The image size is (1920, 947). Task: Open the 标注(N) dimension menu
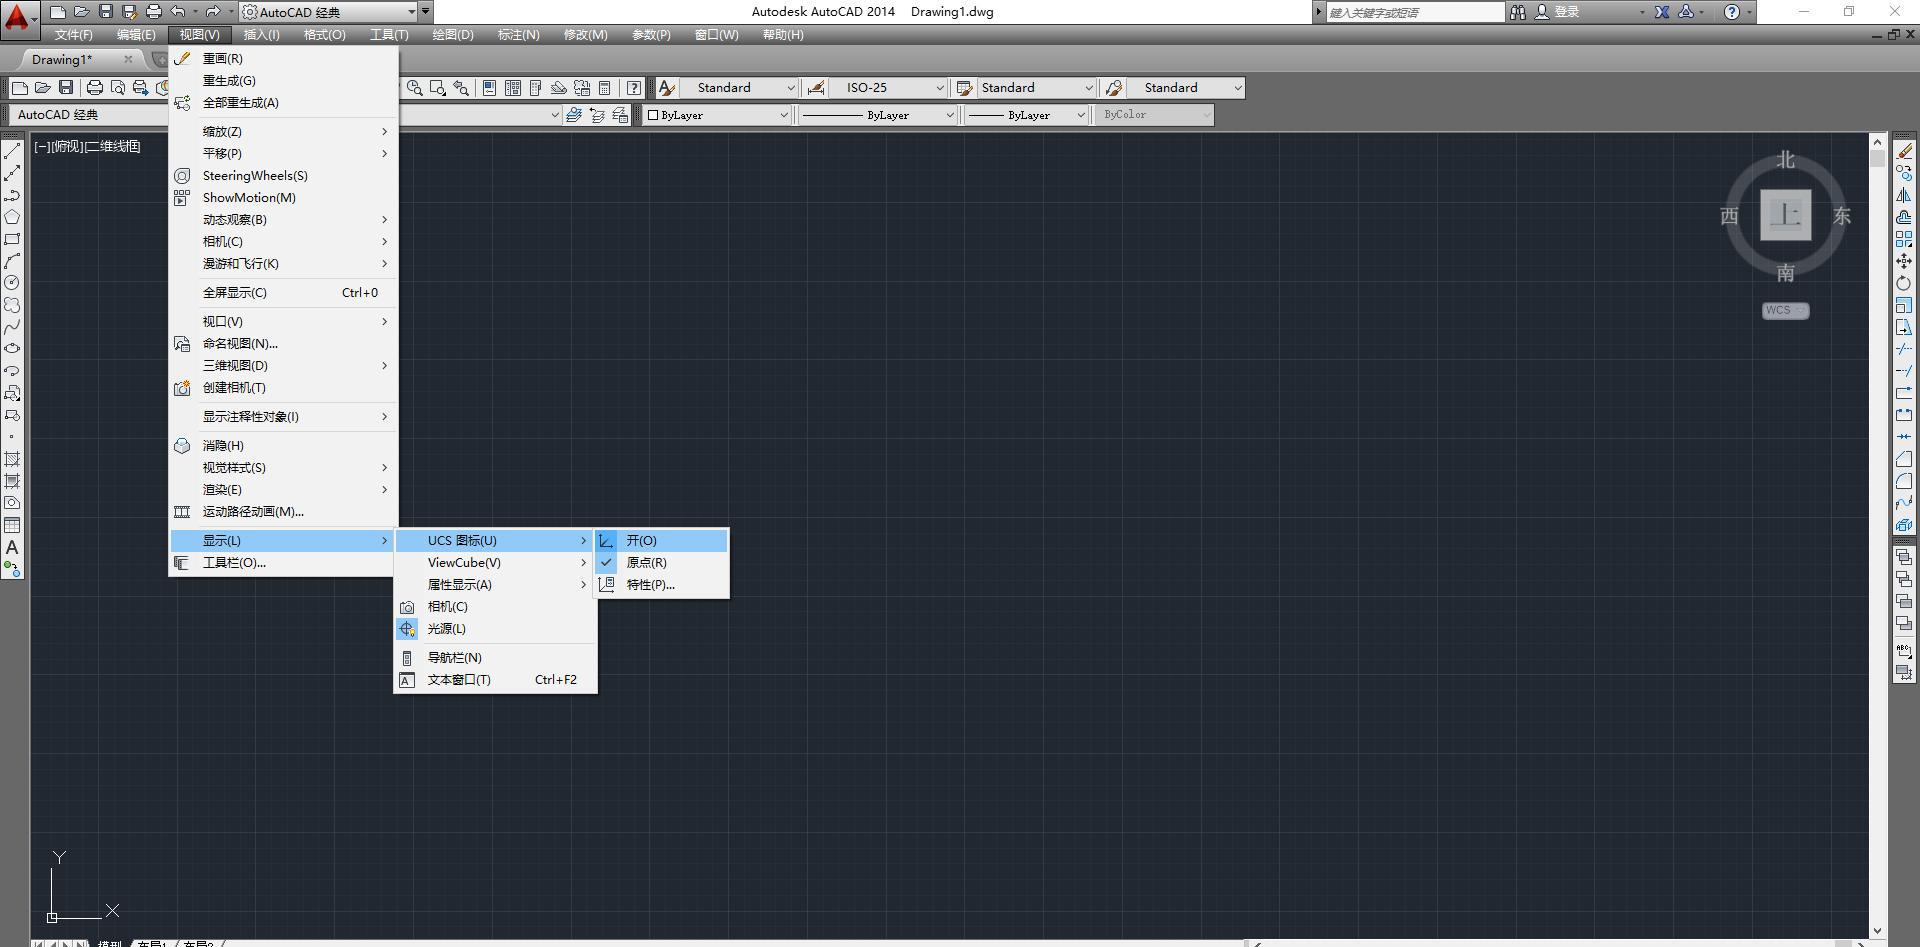click(x=518, y=34)
